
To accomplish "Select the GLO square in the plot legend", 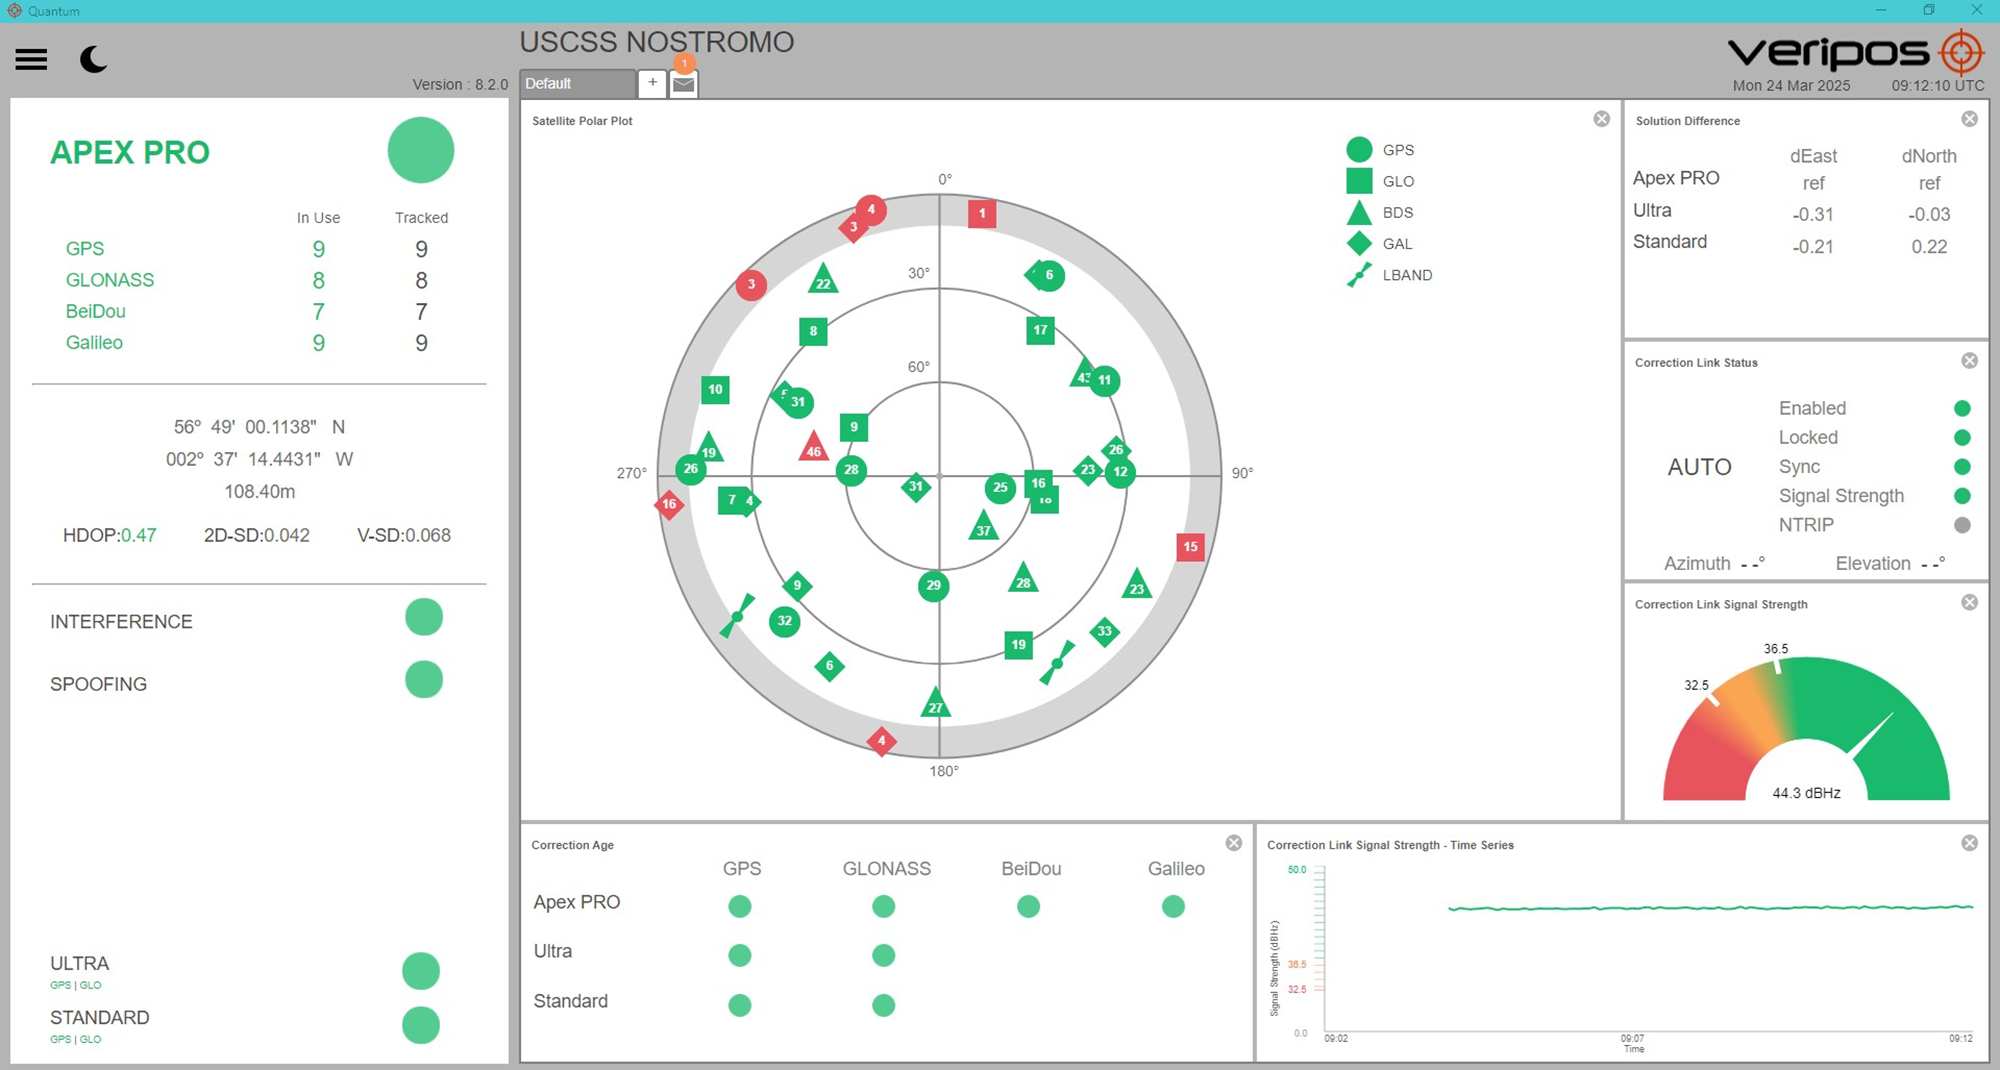I will pyautogui.click(x=1358, y=181).
